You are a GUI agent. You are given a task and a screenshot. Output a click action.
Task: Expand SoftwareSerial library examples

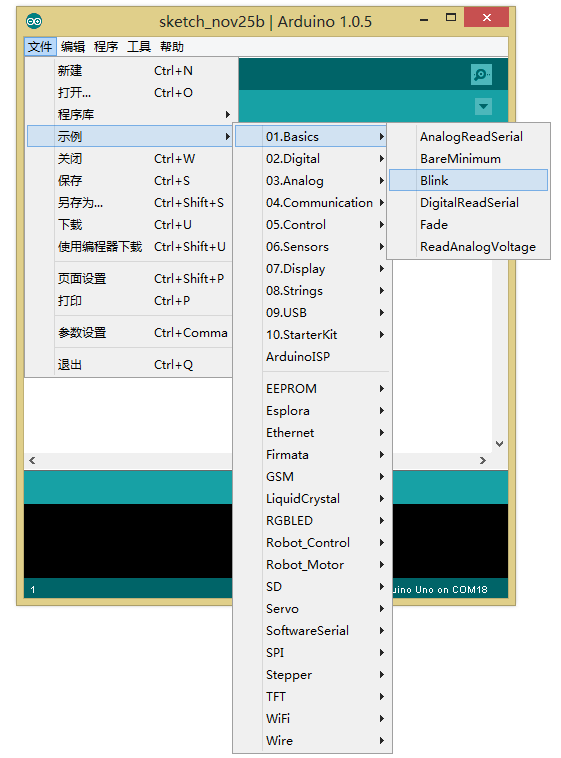tap(311, 630)
